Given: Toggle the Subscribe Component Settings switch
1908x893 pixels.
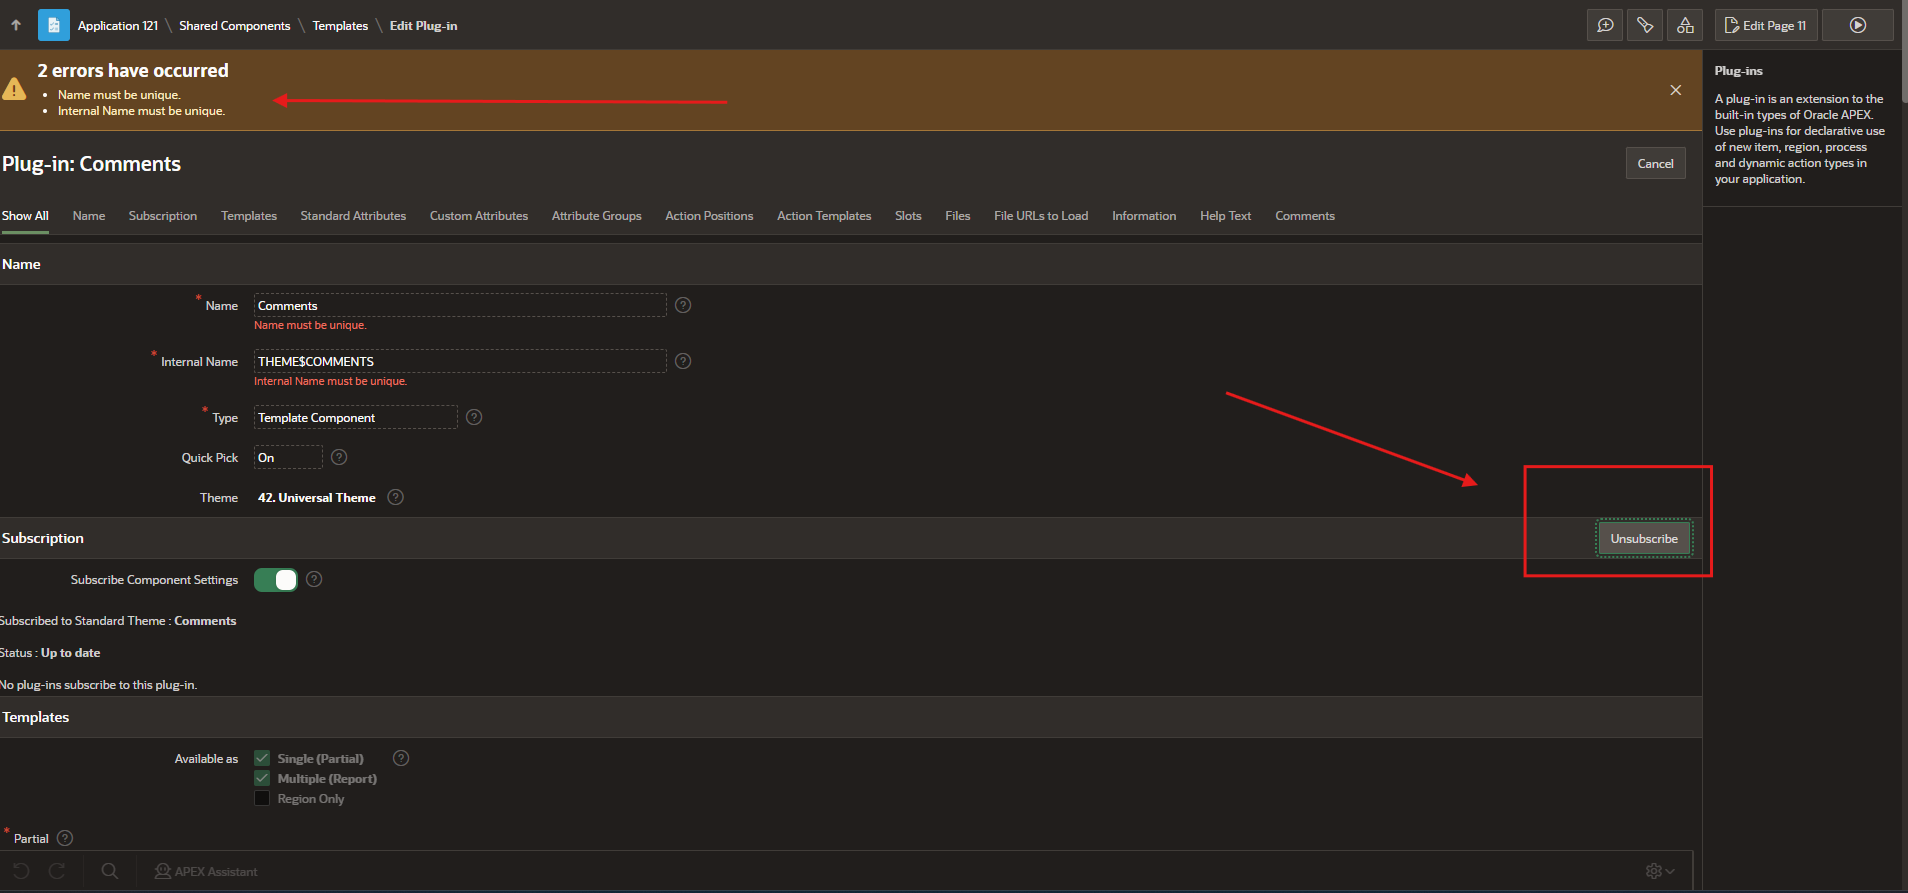Looking at the screenshot, I should (x=275, y=580).
